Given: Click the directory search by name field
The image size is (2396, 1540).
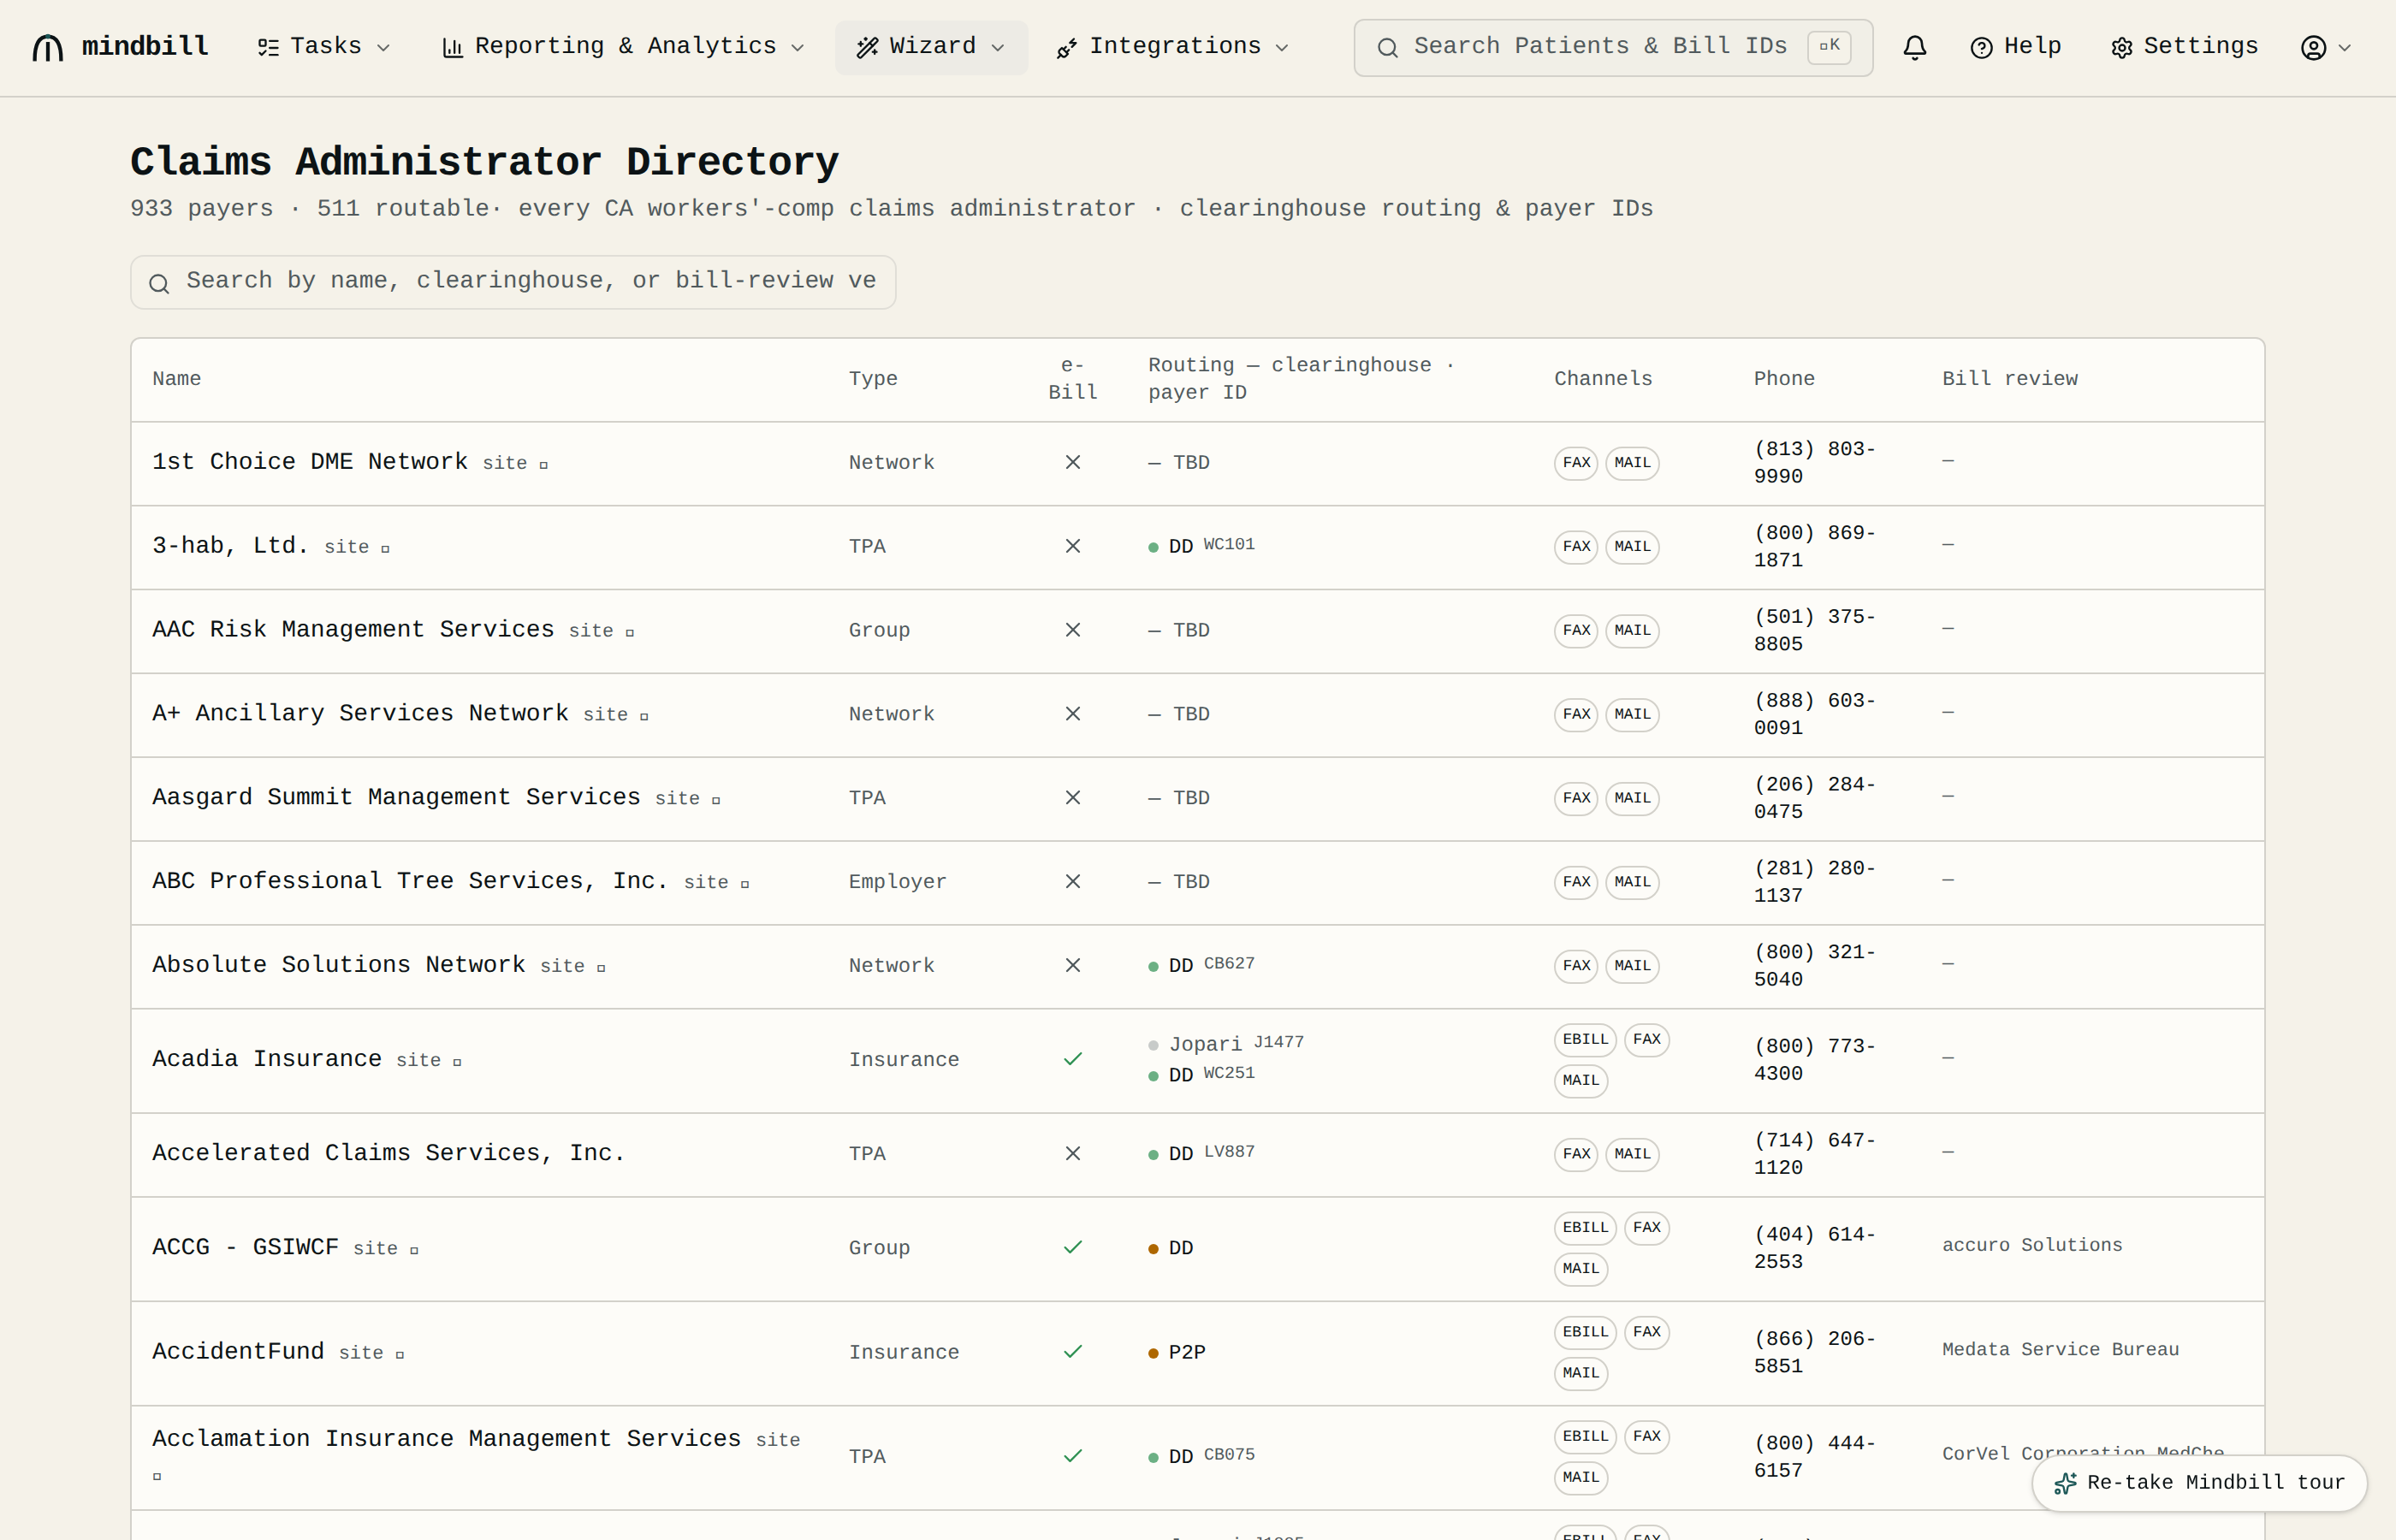Looking at the screenshot, I should pyautogui.click(x=513, y=282).
